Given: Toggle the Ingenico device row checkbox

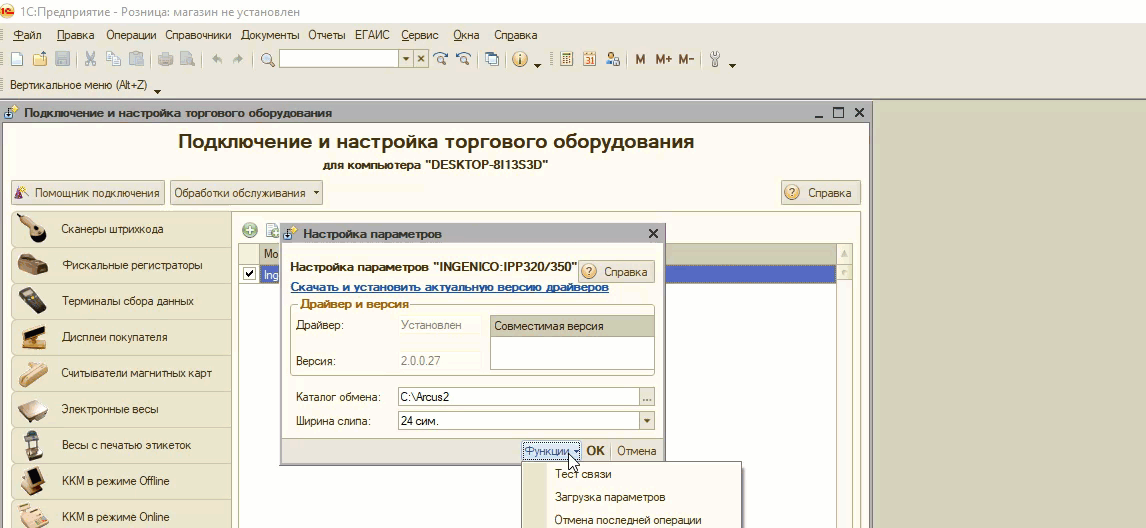Looking at the screenshot, I should (249, 274).
